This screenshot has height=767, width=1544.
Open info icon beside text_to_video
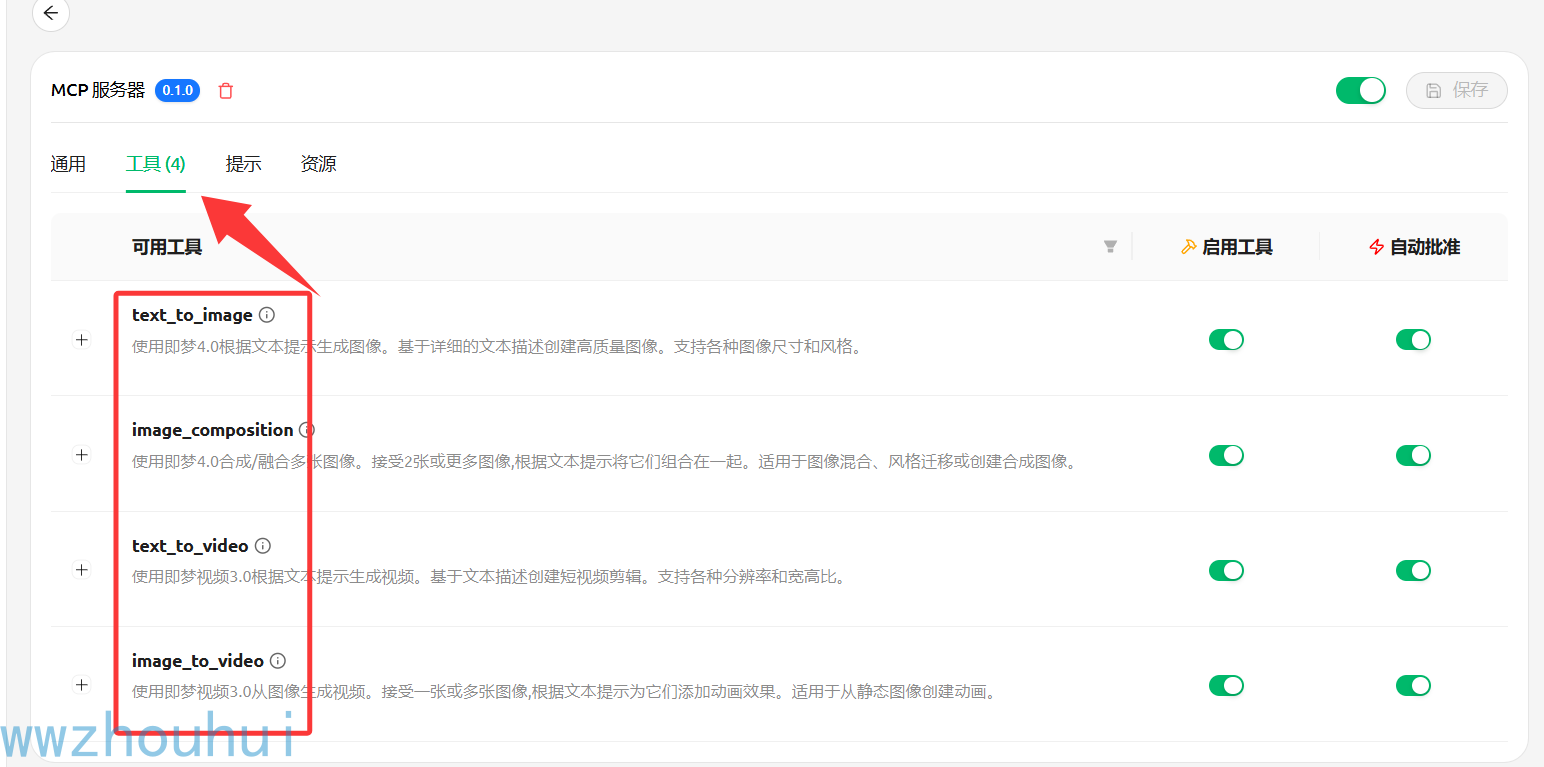(263, 546)
